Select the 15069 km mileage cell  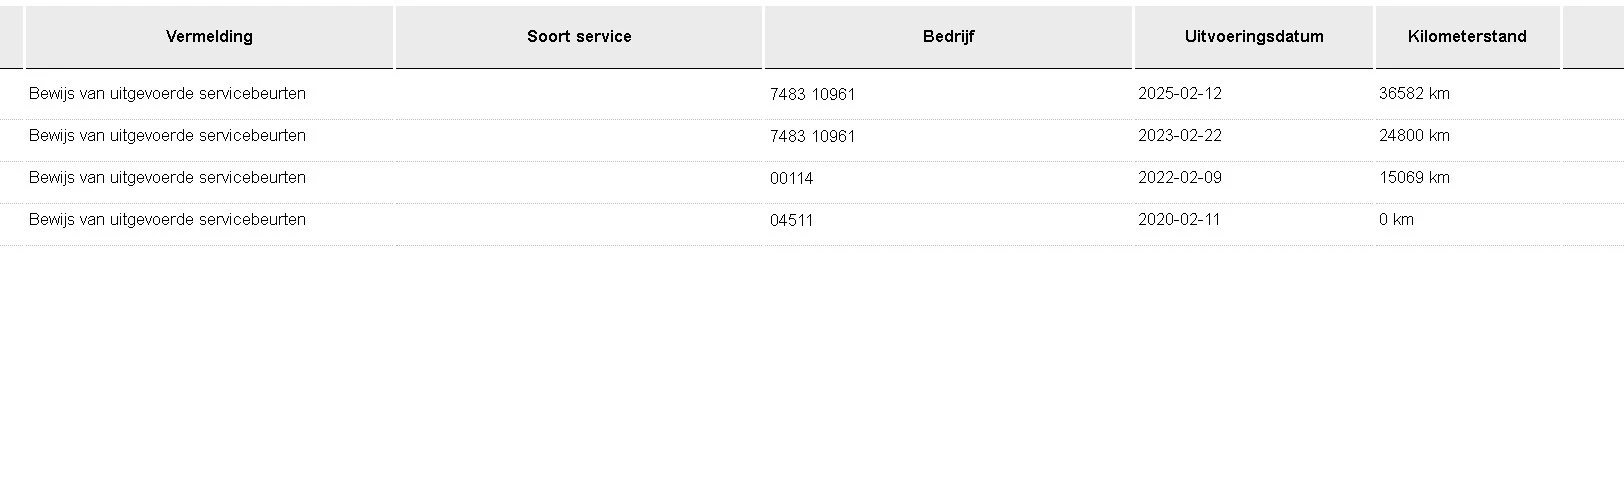pos(1414,178)
